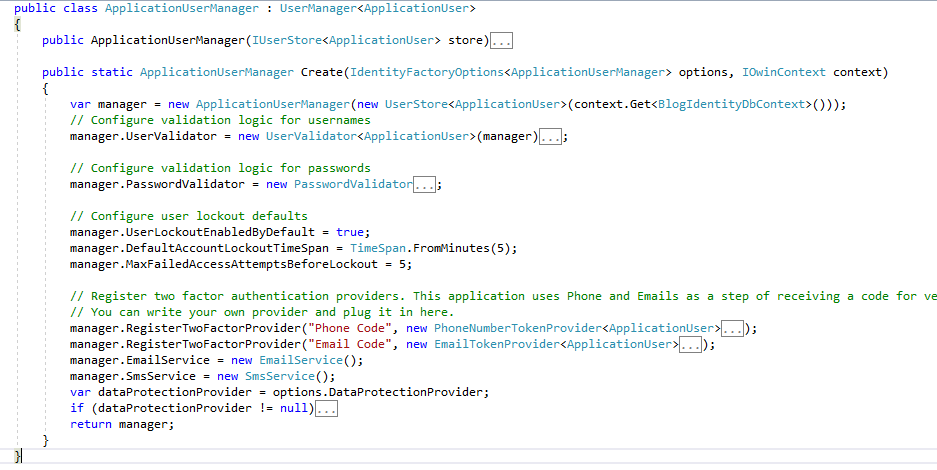Click the "Phone Code" string literal
The width and height of the screenshot is (937, 470).
click(350, 328)
